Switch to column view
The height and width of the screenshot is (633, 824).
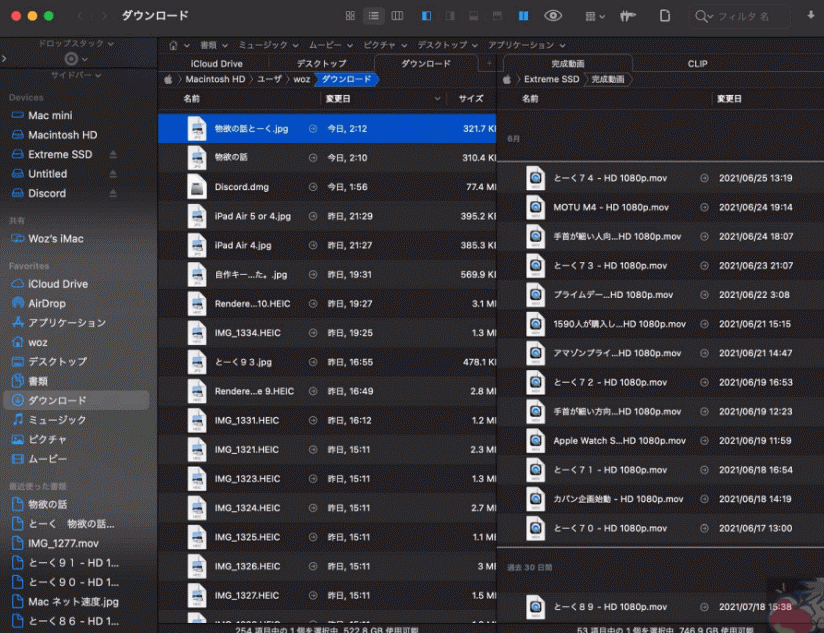coord(397,16)
